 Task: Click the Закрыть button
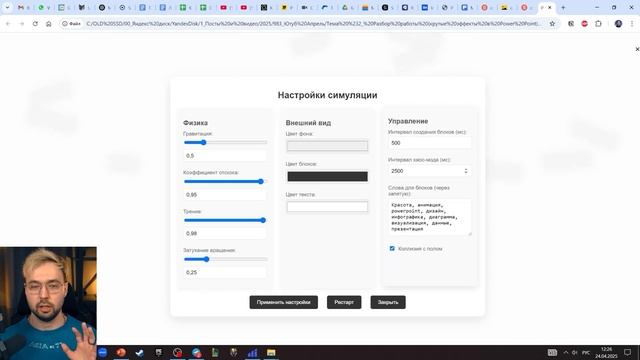388,302
